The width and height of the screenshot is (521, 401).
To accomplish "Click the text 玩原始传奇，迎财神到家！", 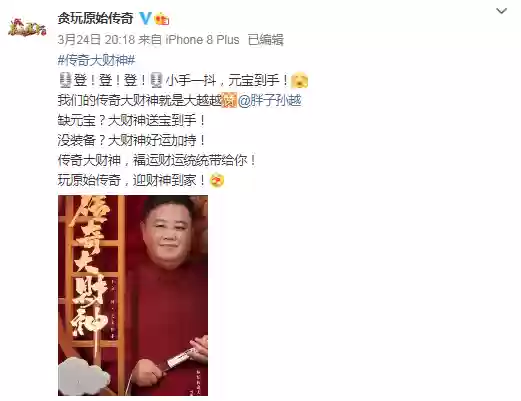I will pos(132,180).
